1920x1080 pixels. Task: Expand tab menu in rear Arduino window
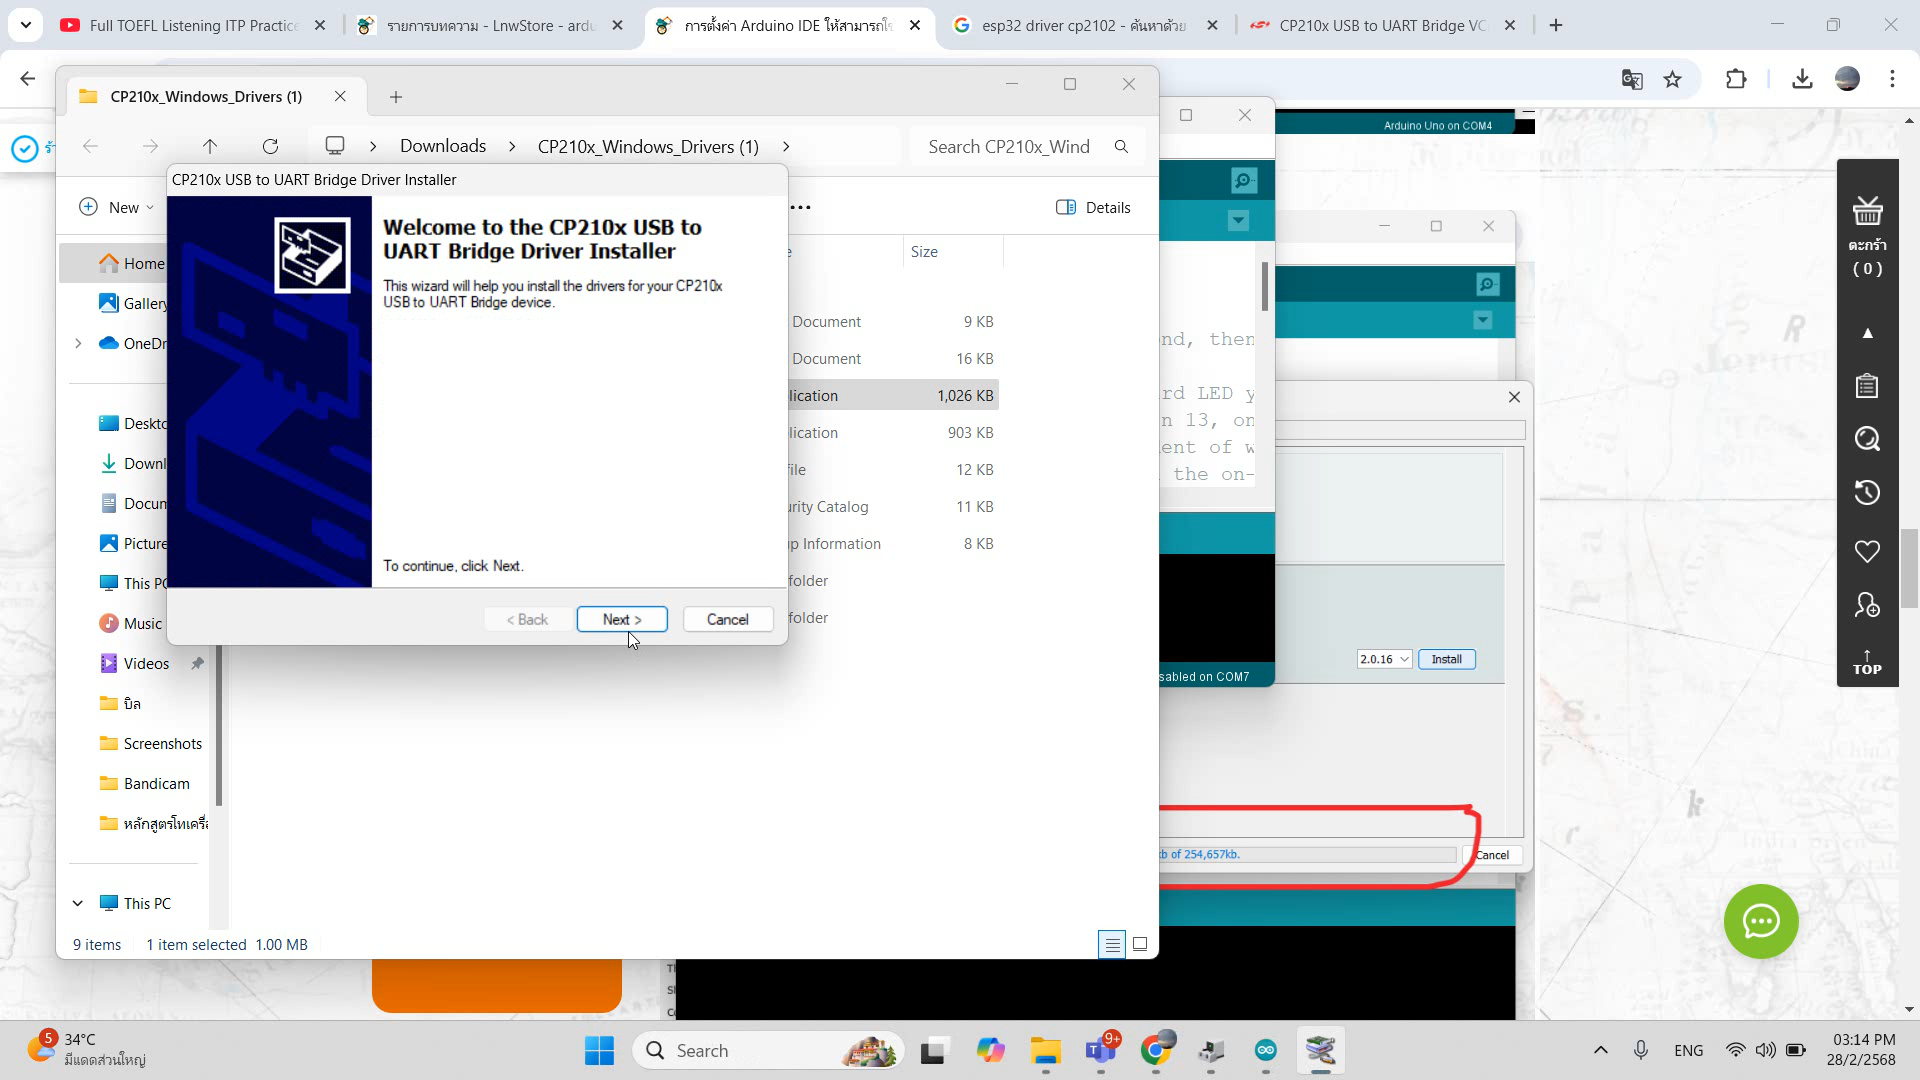click(x=1482, y=320)
